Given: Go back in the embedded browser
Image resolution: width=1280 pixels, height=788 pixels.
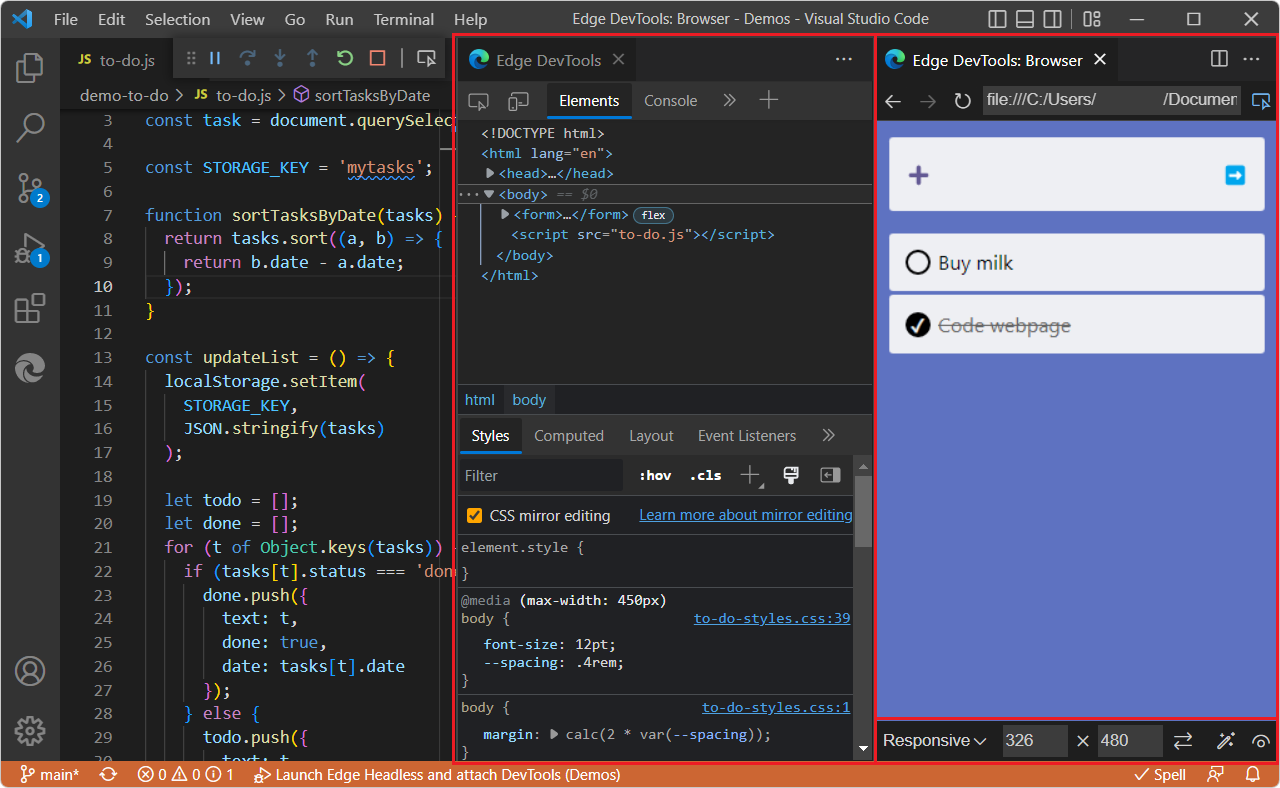Looking at the screenshot, I should coord(894,101).
